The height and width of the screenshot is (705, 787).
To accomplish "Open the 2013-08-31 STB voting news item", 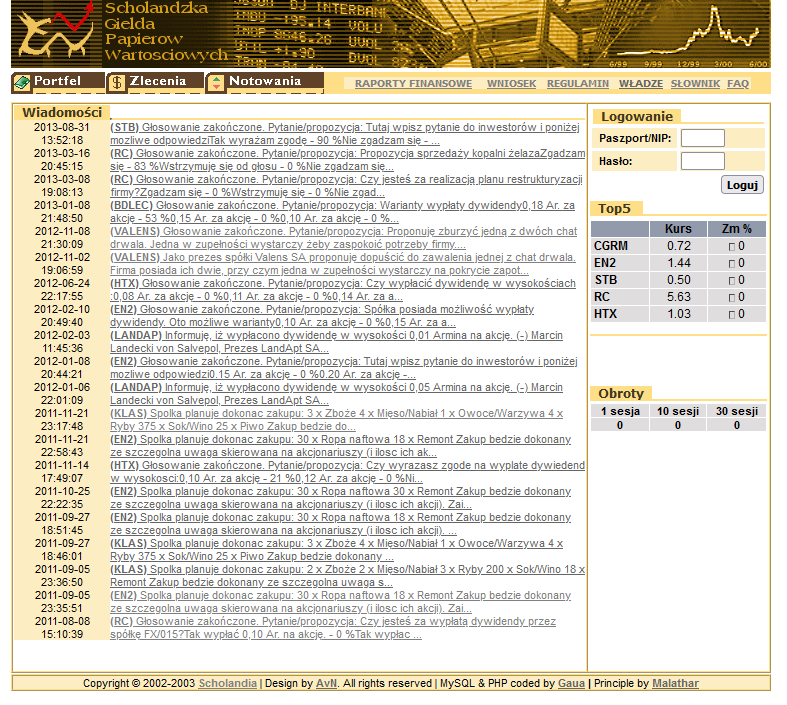I will (347, 134).
